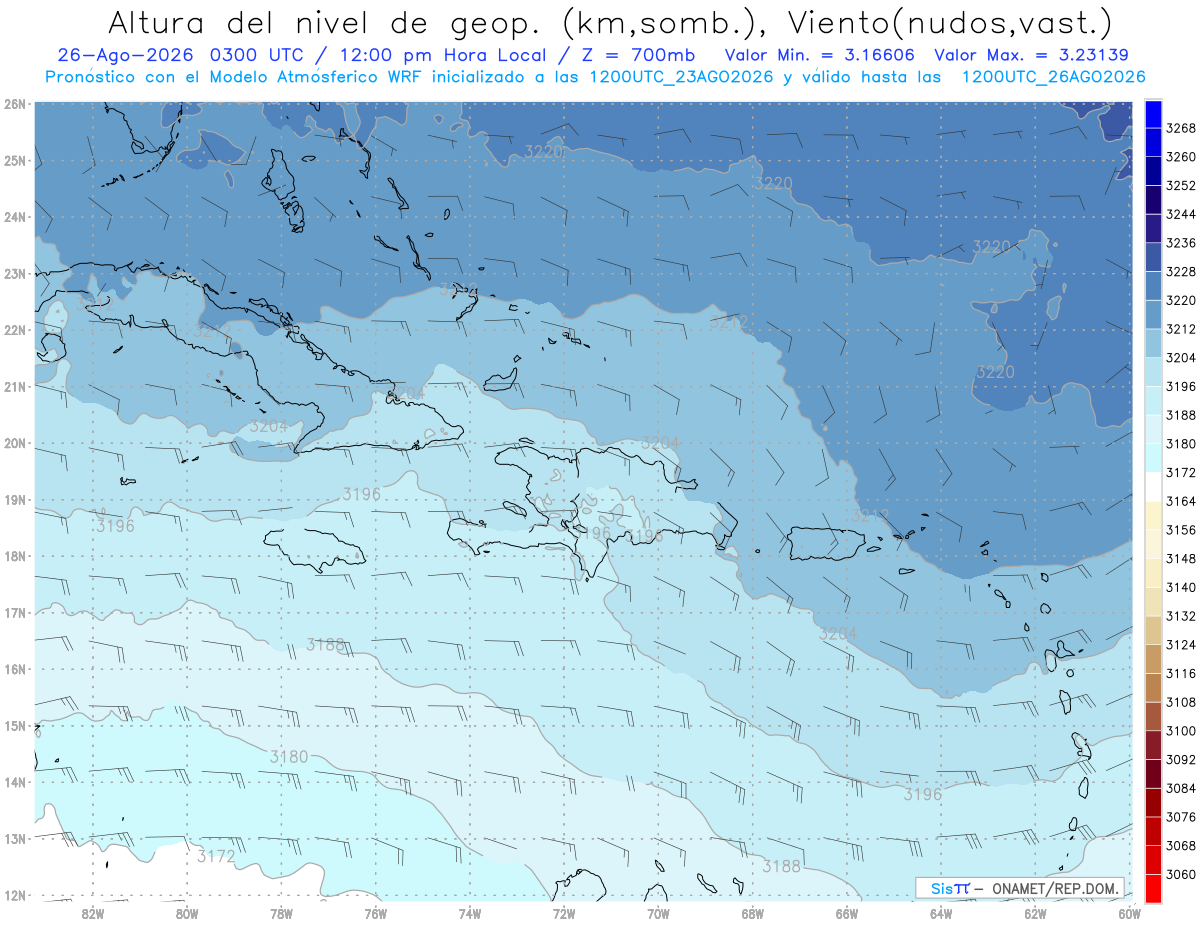Pick the legend swatch between 3228 and 3220
The width and height of the screenshot is (1200, 927).
1153,285
